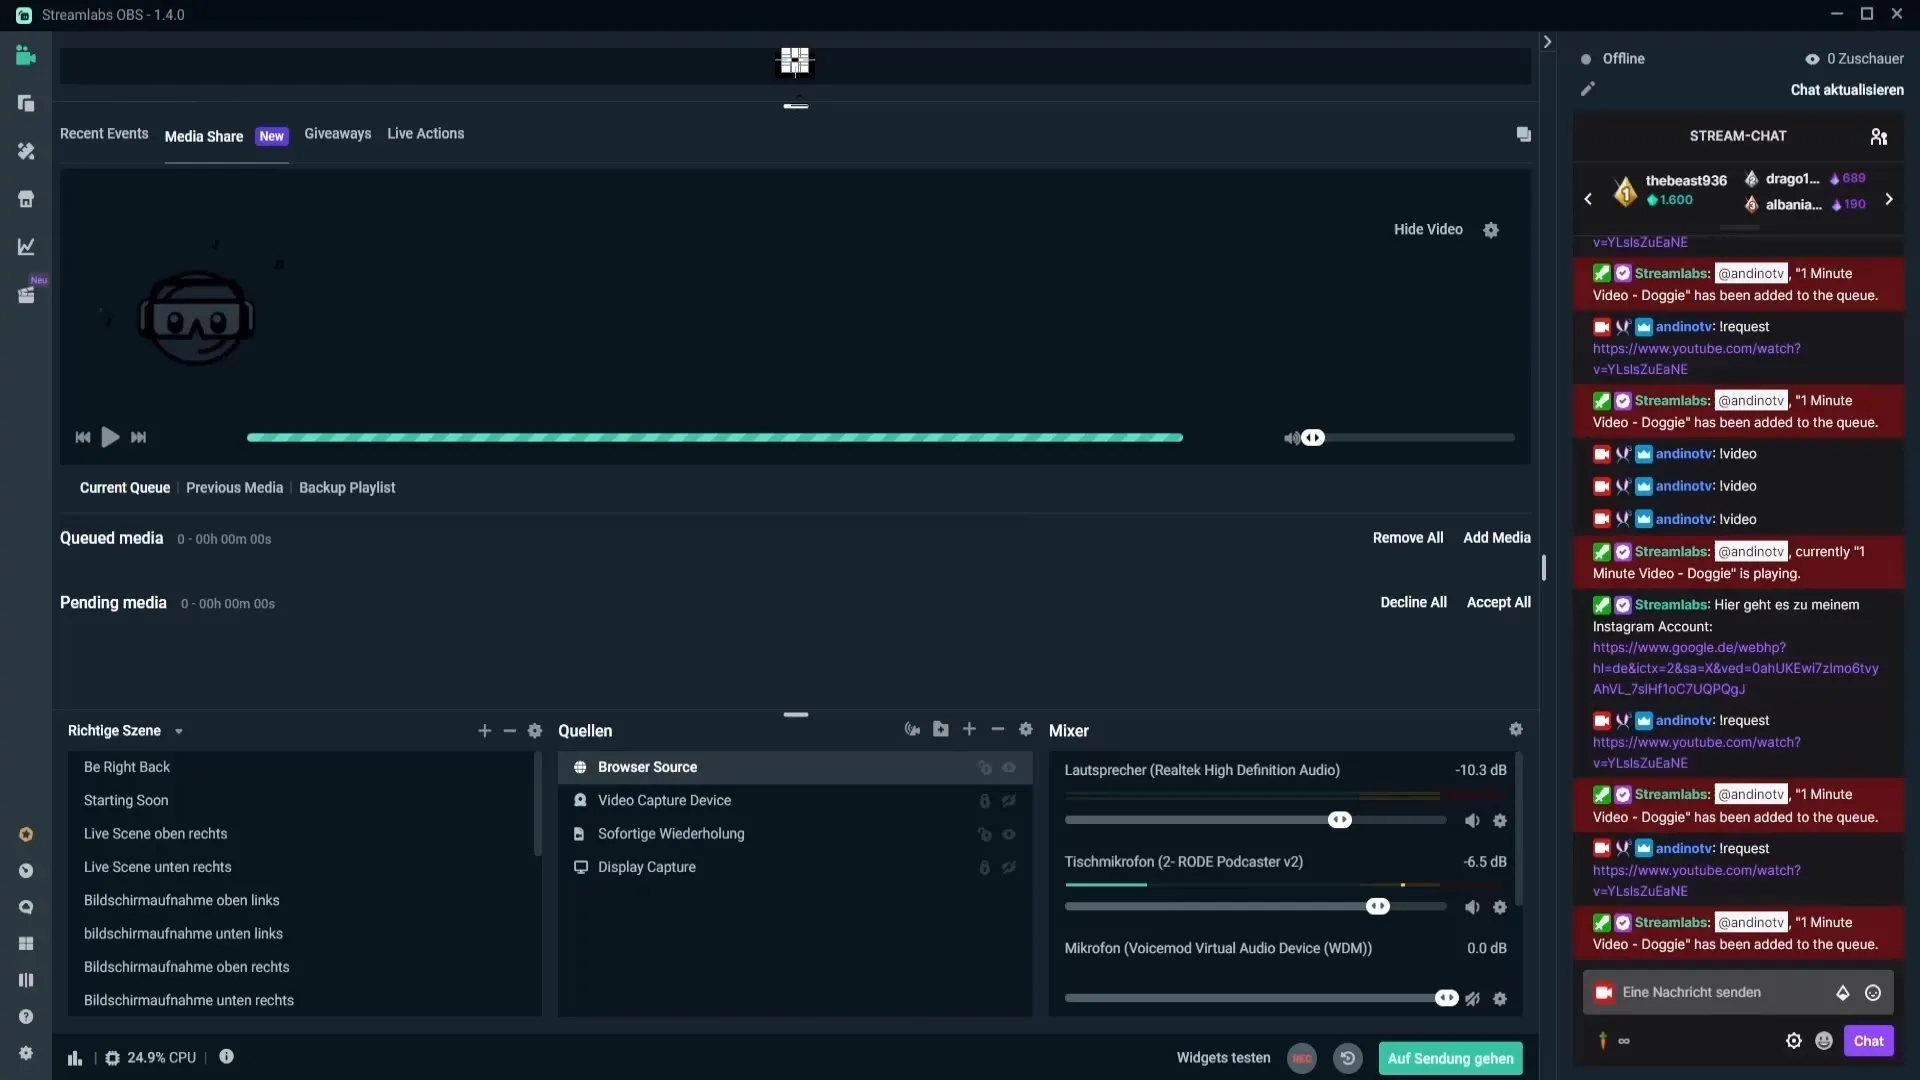Image resolution: width=1920 pixels, height=1080 pixels.
Task: Open the Editor camera icon in sidebar
Action: coord(26,56)
